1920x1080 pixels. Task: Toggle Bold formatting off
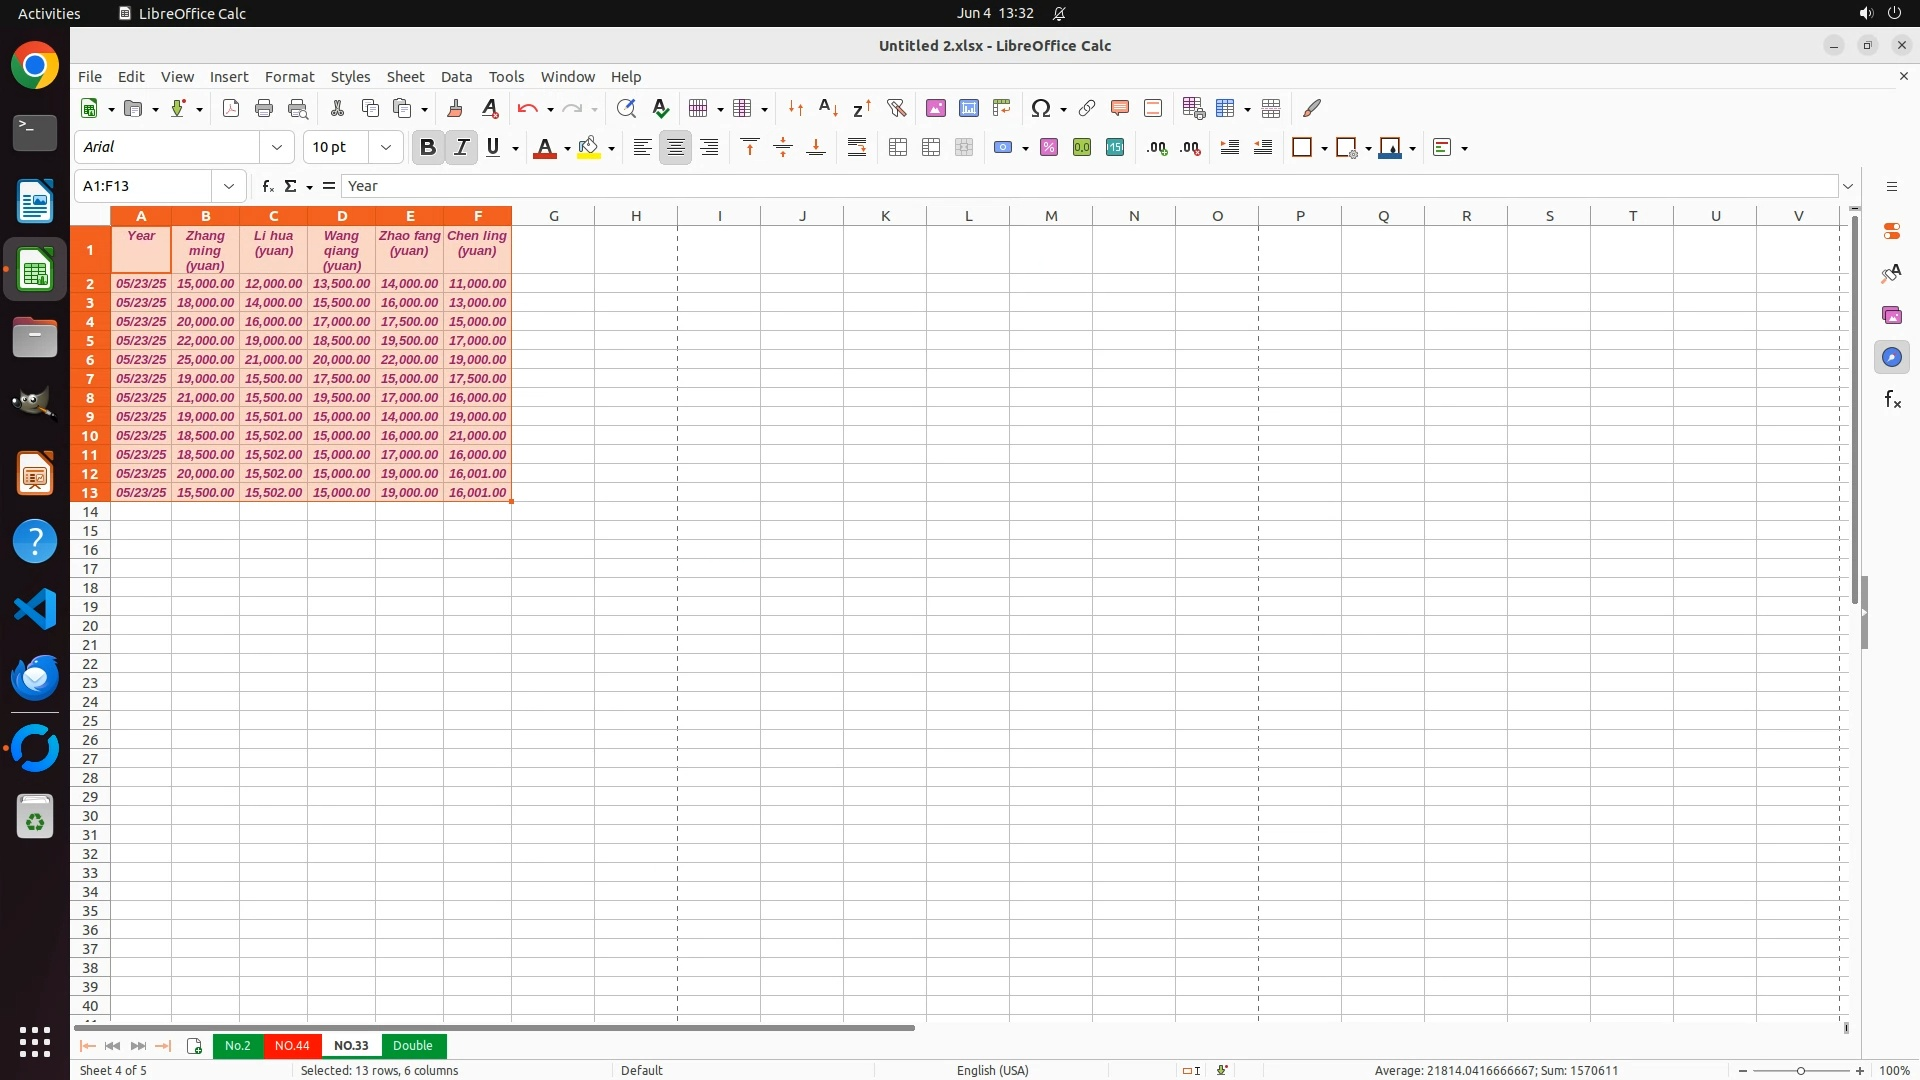pos(428,148)
